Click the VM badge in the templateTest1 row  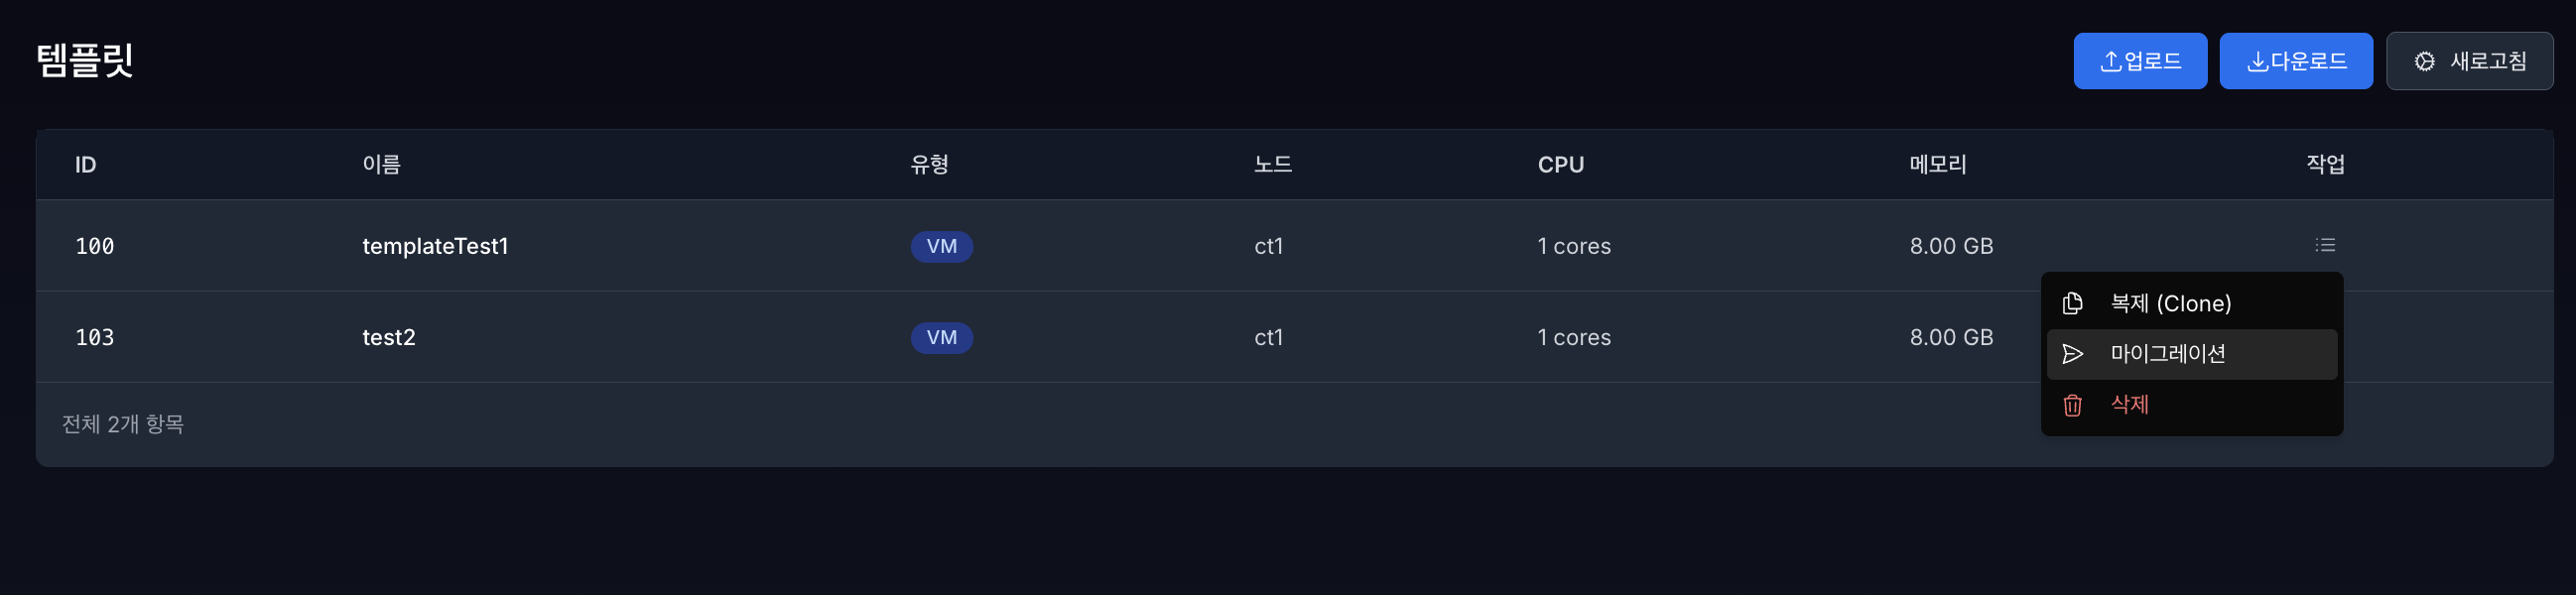coord(941,246)
